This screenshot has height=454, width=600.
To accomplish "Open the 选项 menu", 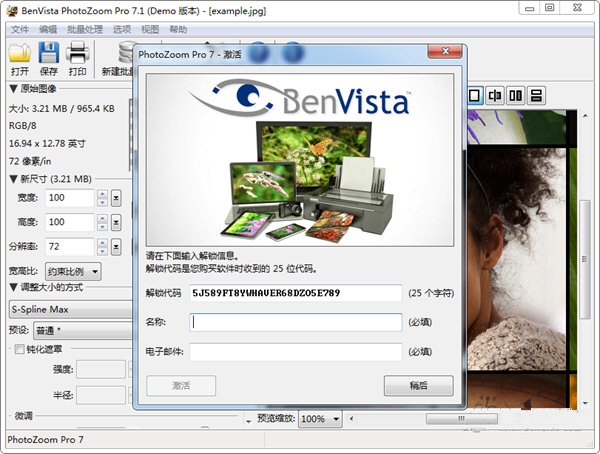I will [122, 29].
